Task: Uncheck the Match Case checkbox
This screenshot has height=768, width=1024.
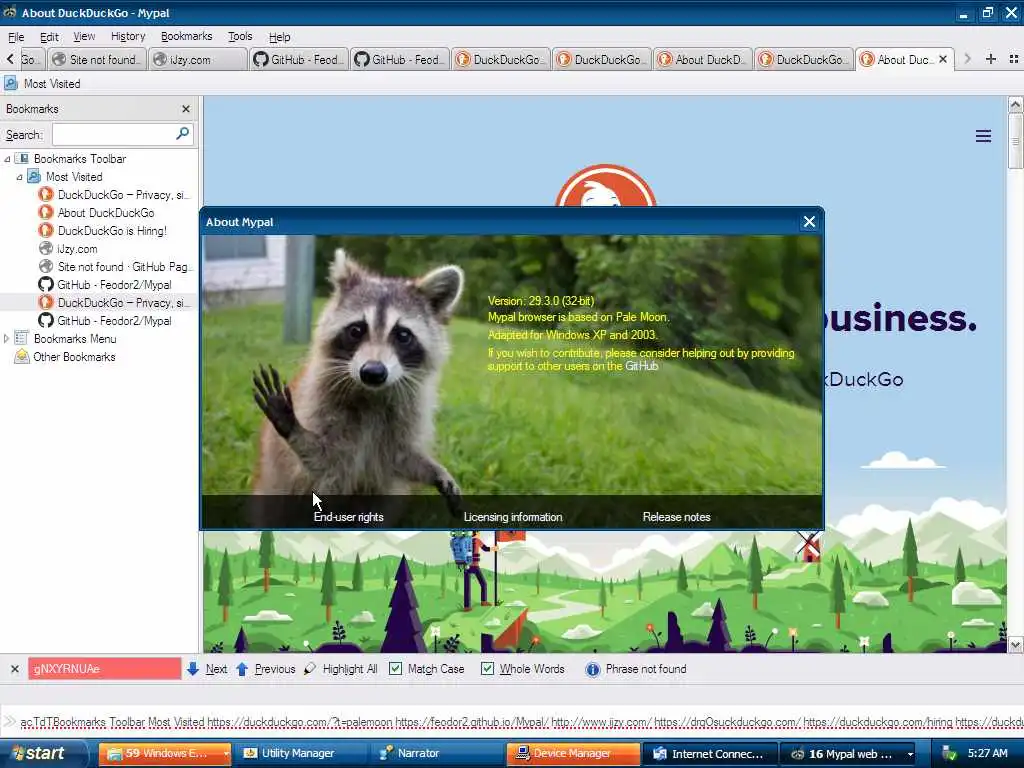Action: click(x=395, y=669)
